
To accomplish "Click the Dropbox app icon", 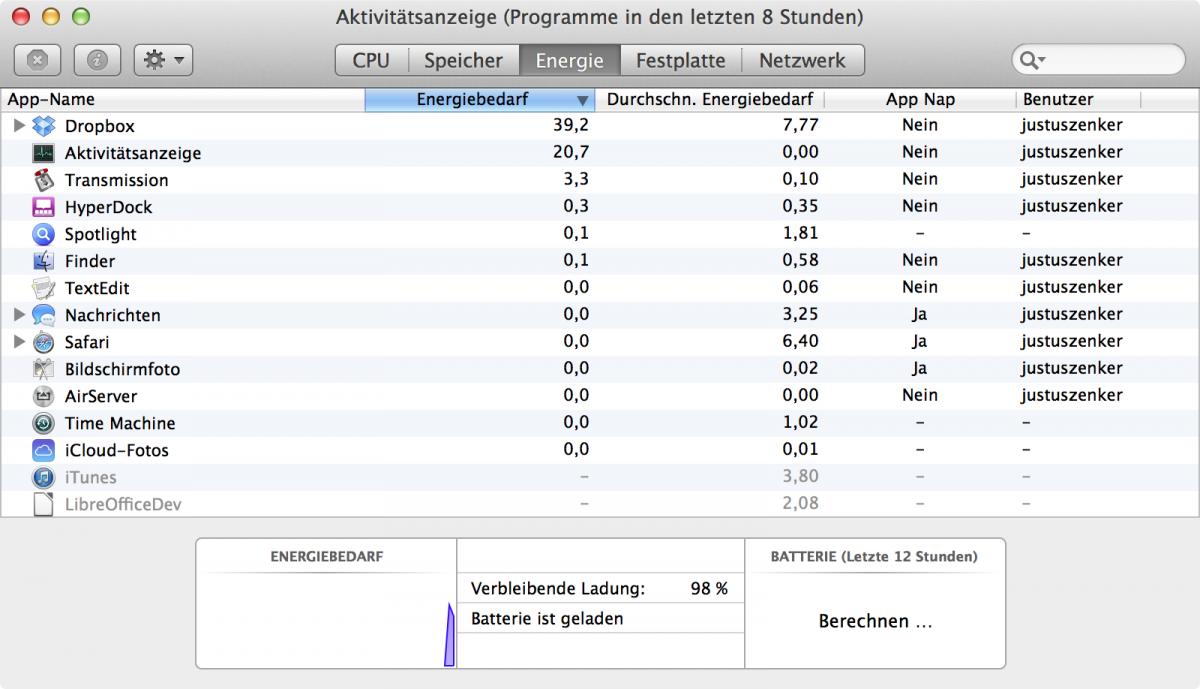I will [43, 126].
